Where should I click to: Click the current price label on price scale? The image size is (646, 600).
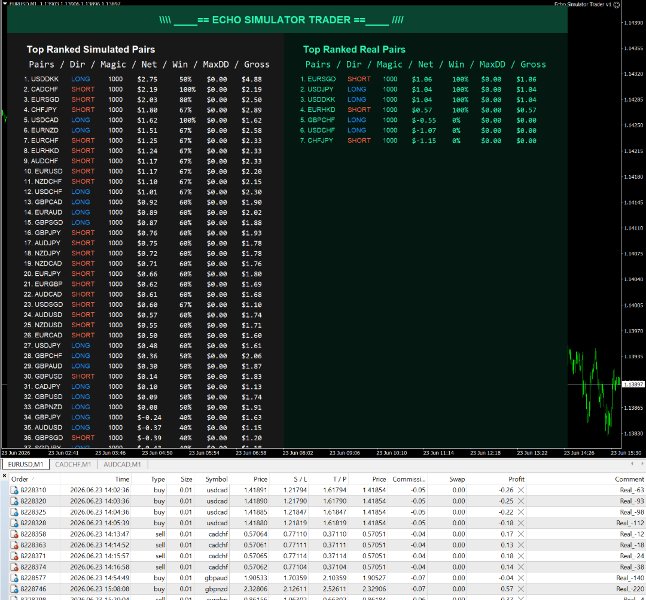(633, 384)
